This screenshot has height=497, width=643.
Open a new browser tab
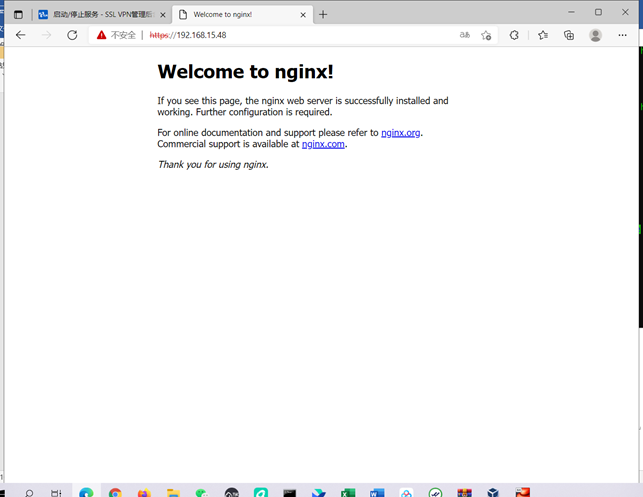[x=323, y=15]
